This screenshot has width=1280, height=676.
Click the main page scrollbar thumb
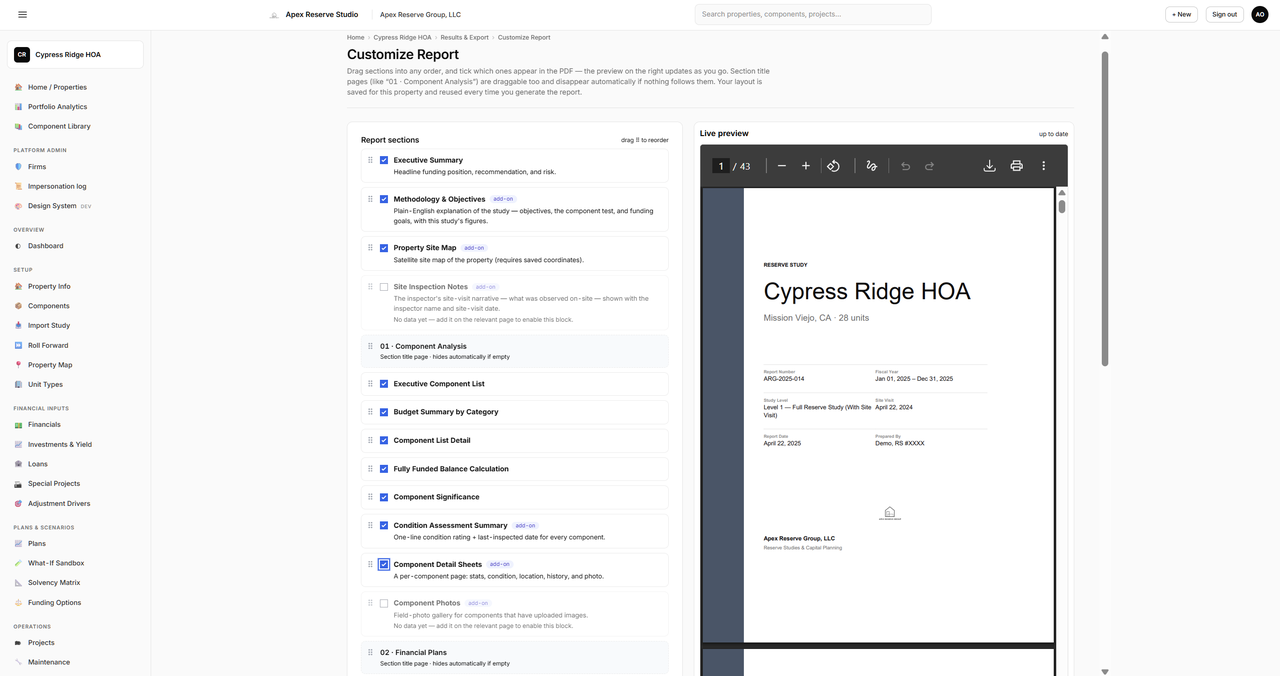click(1105, 208)
